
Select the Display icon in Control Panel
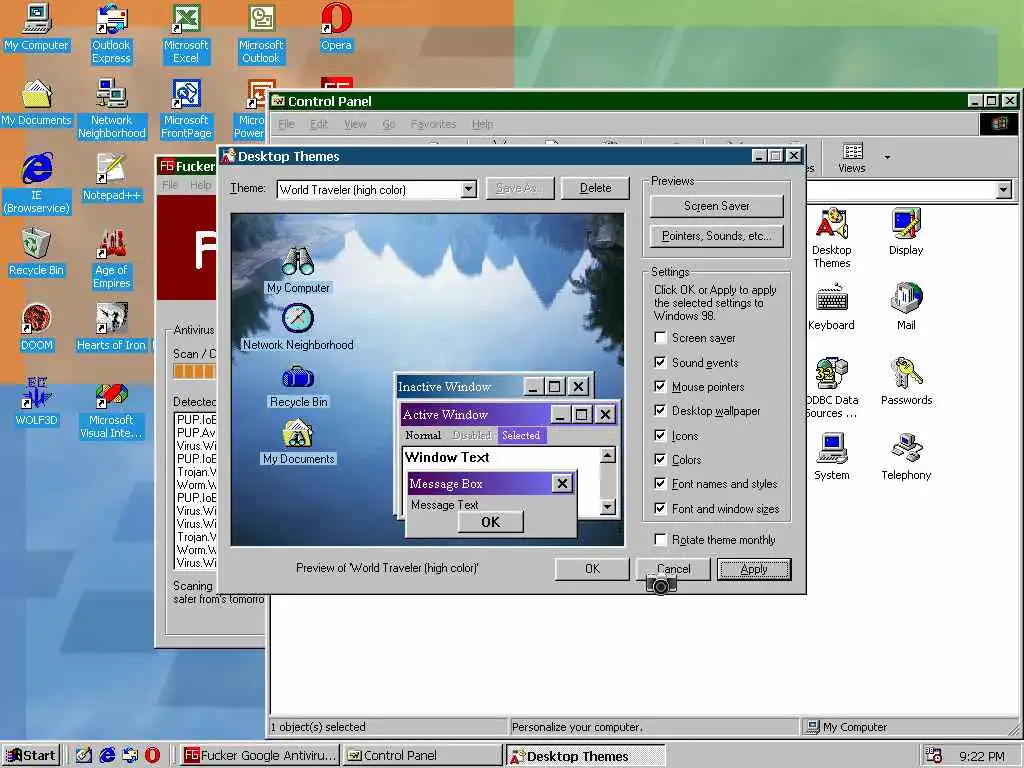pos(906,232)
